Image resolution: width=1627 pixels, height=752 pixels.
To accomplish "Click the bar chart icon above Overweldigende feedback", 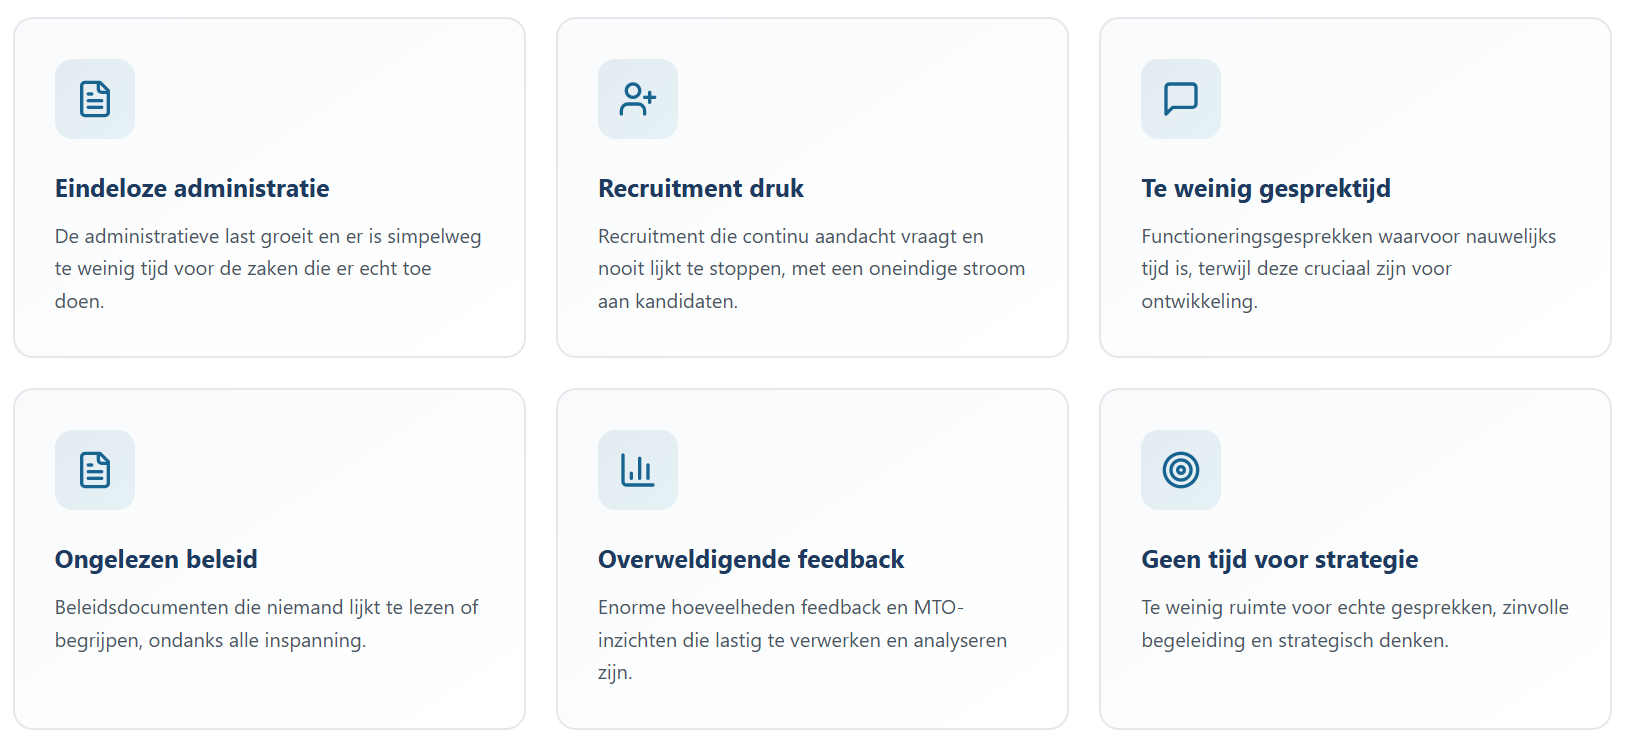I will click(x=638, y=470).
